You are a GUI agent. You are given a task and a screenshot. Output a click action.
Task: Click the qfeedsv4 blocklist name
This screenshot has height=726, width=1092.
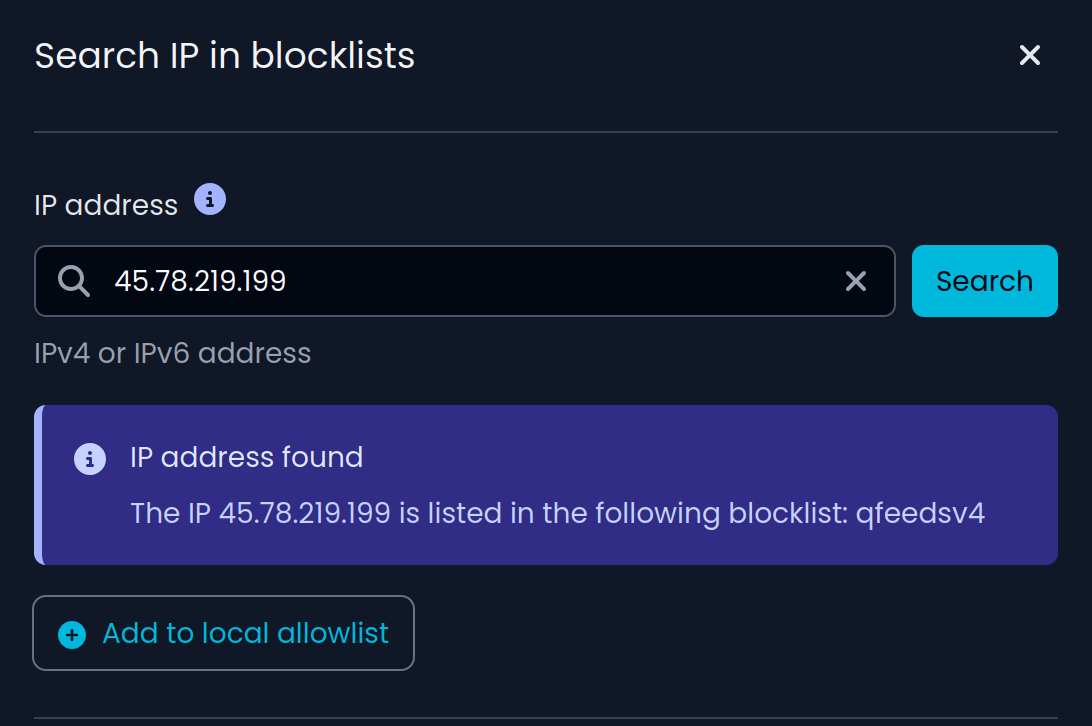coord(920,514)
